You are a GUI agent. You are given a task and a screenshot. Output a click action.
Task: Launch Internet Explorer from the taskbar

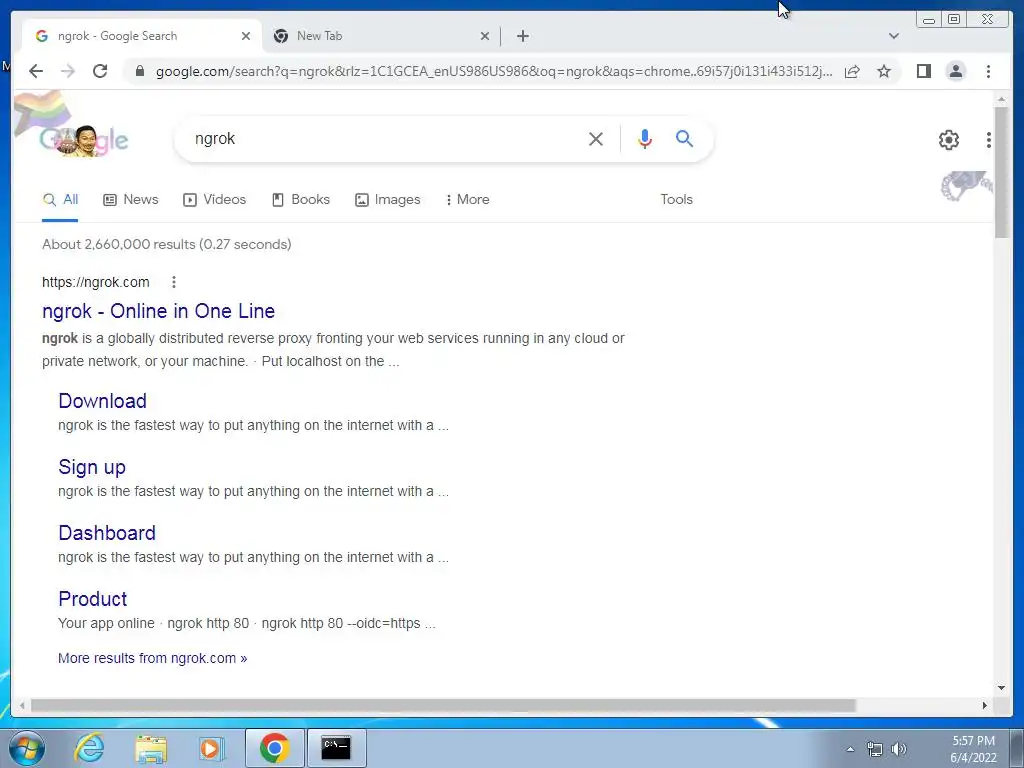(x=89, y=748)
